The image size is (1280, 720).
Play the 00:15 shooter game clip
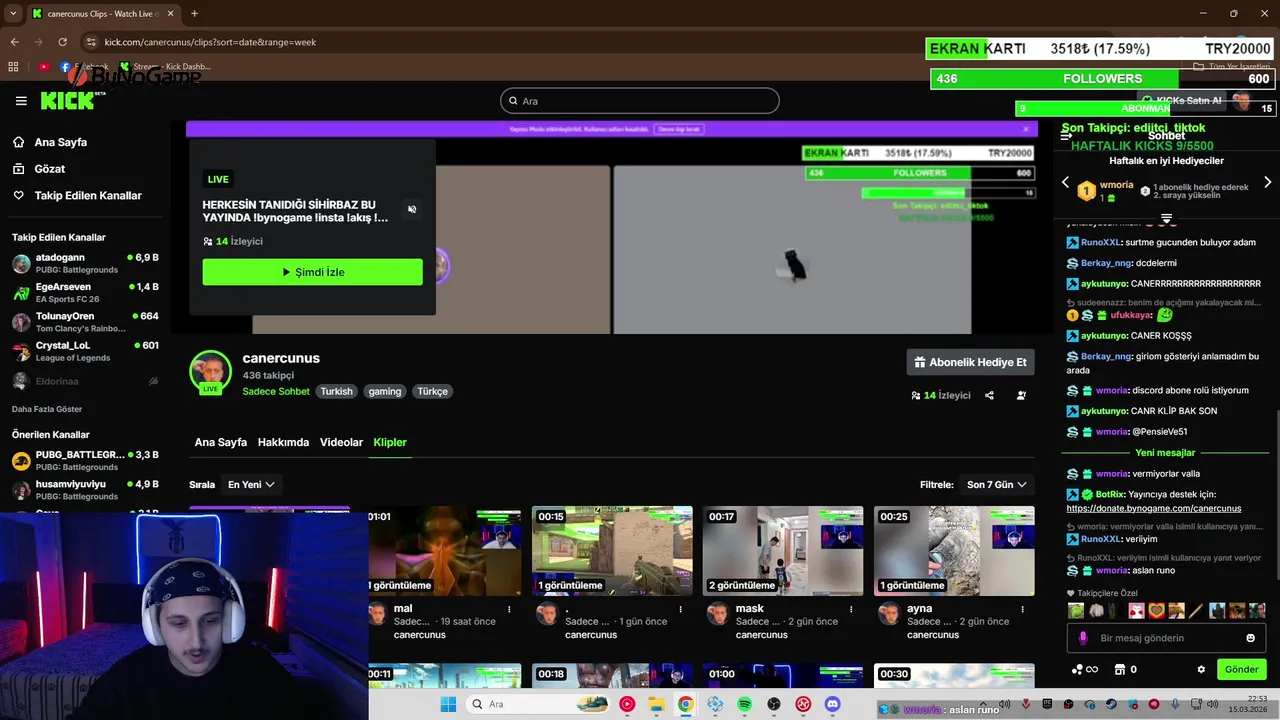pos(612,551)
